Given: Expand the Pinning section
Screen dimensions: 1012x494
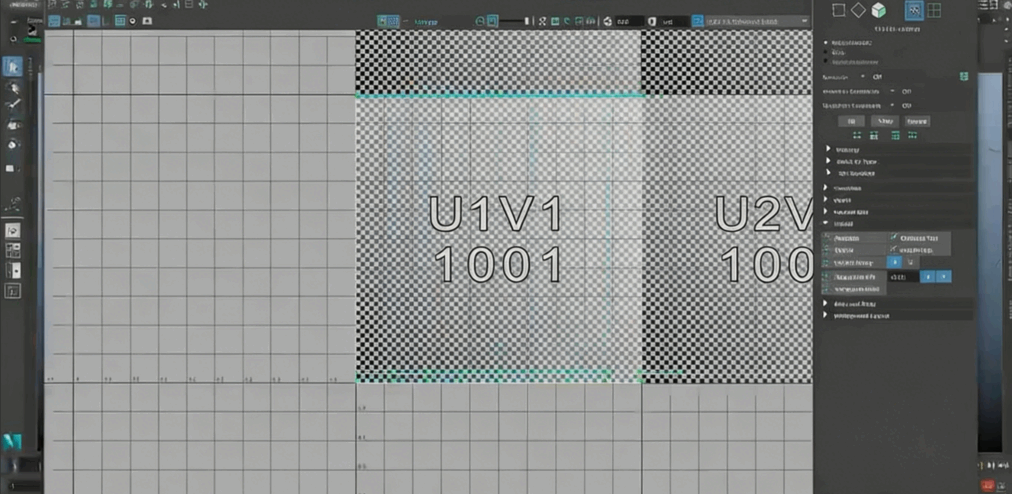Looking at the screenshot, I should pos(828,149).
